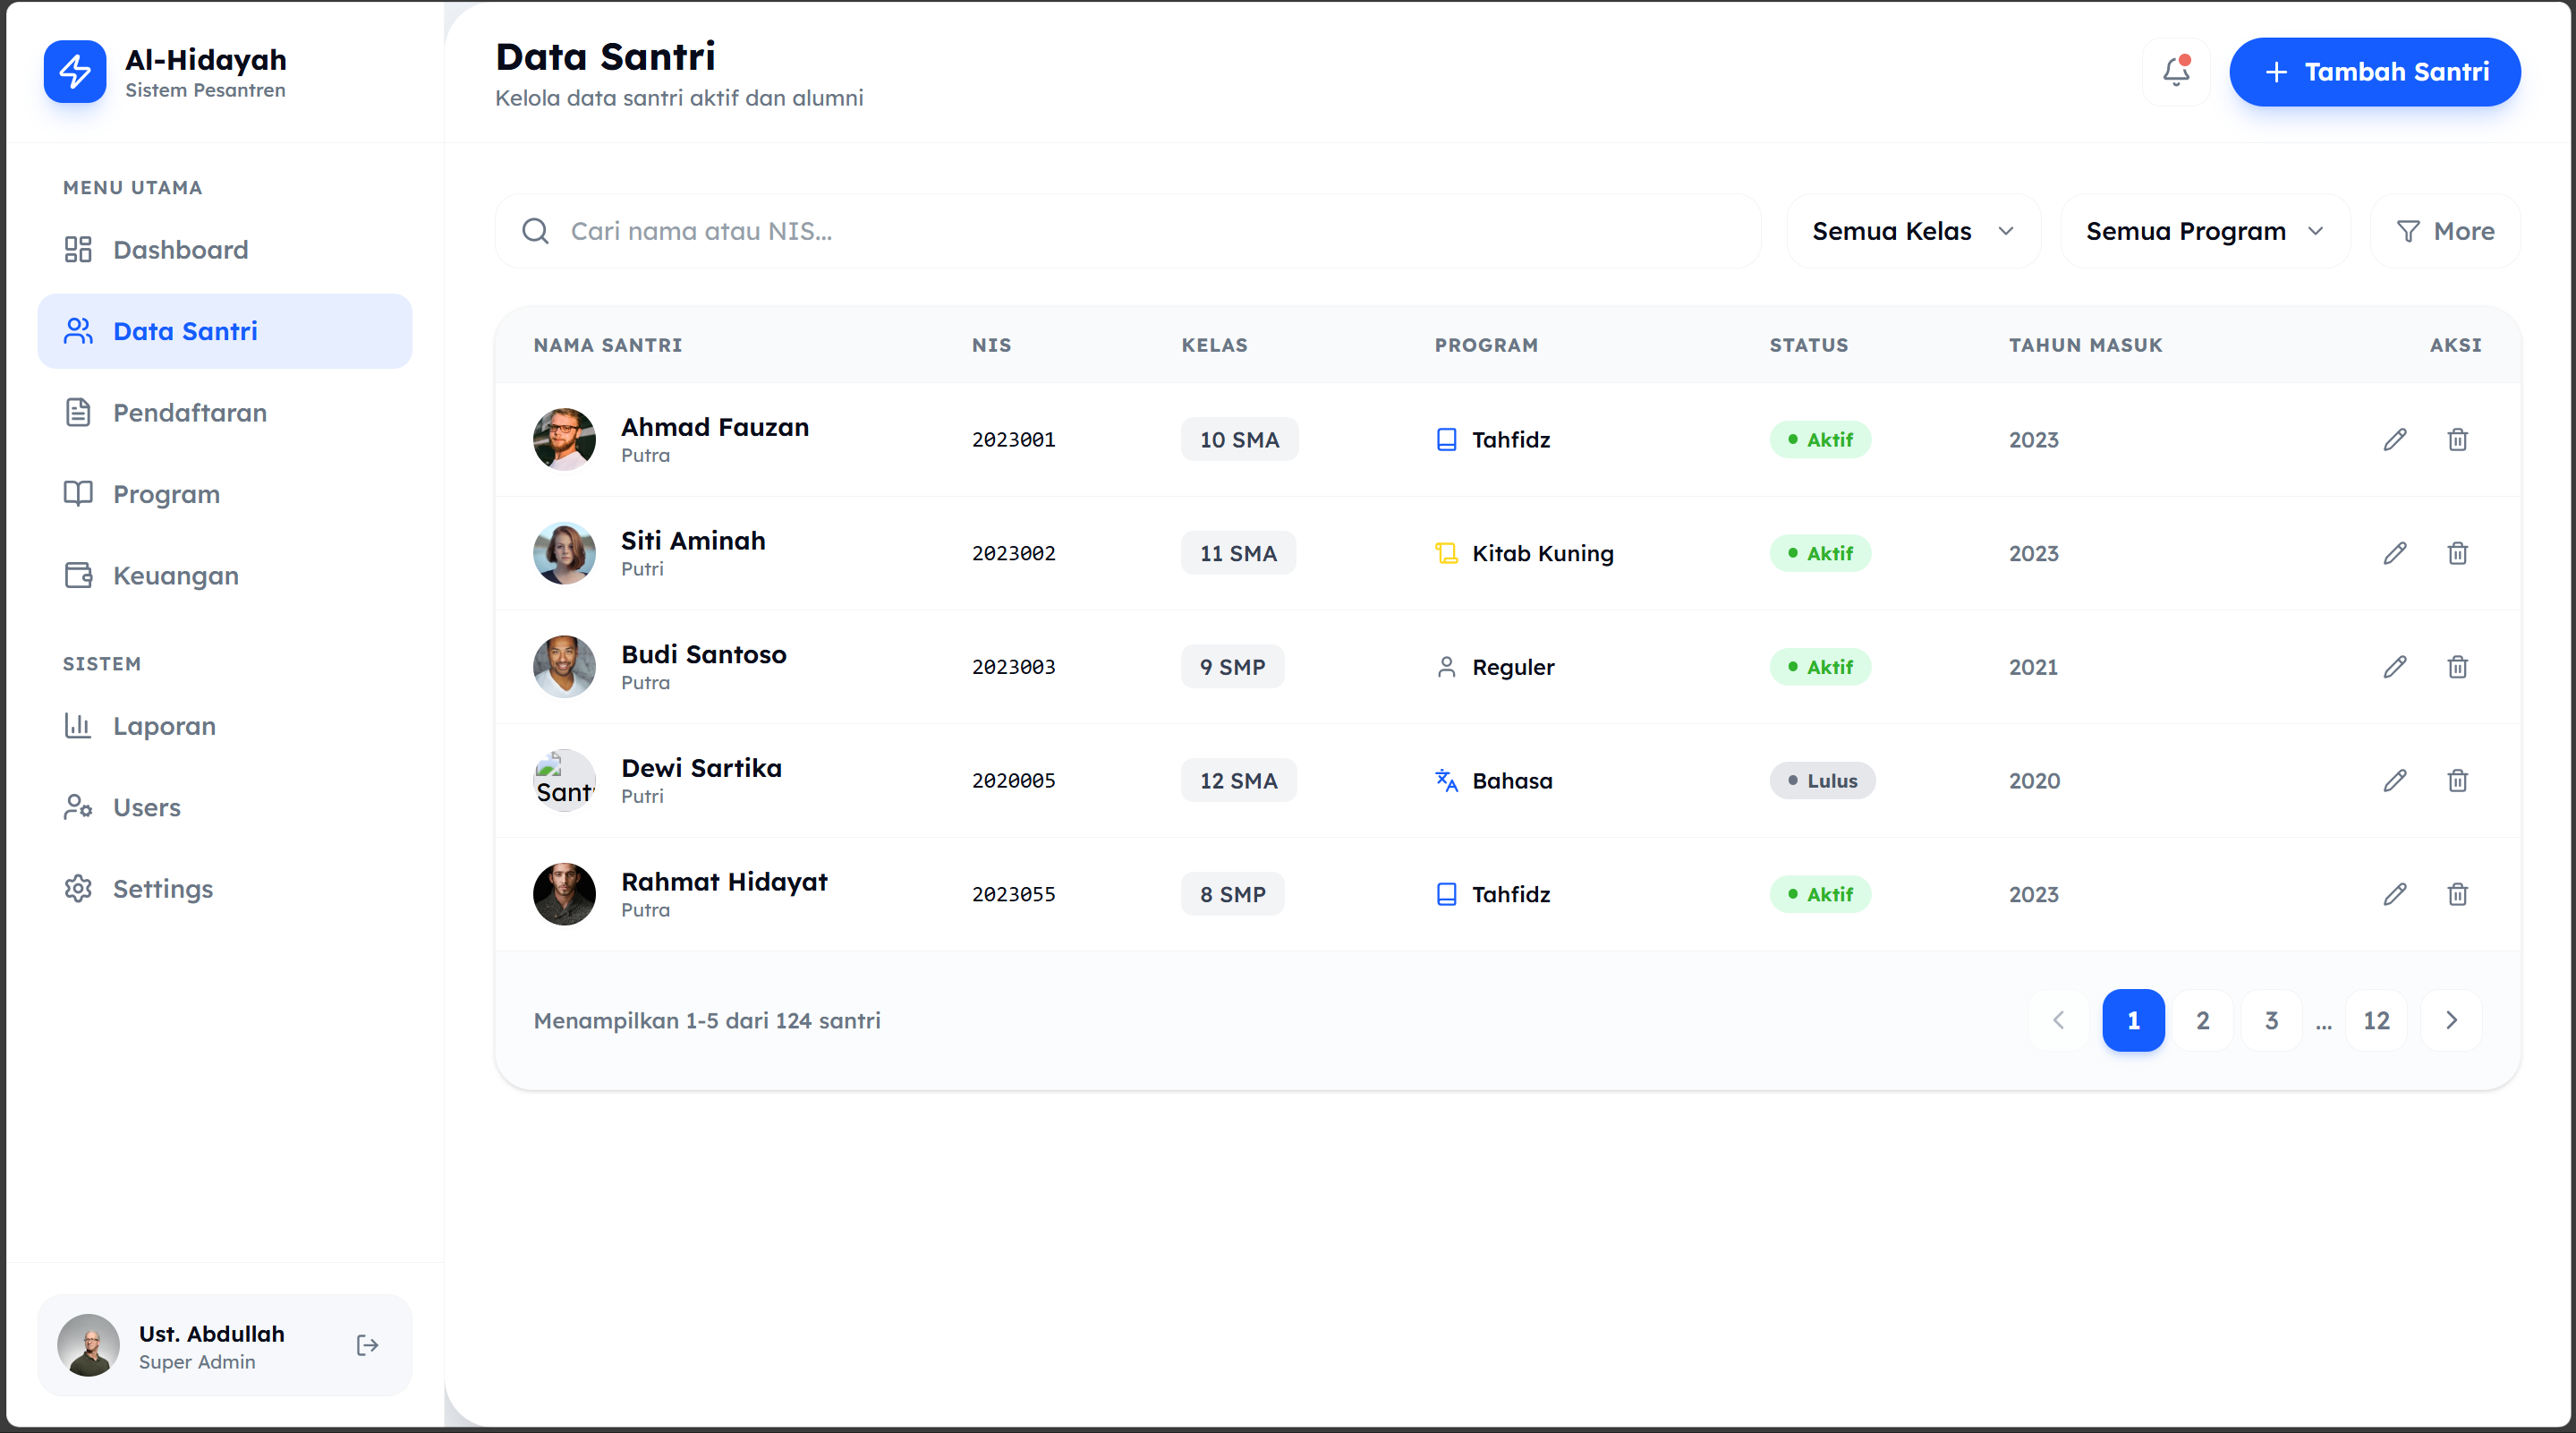
Task: Click Ahmad Fauzan's avatar photo
Action: 564,439
